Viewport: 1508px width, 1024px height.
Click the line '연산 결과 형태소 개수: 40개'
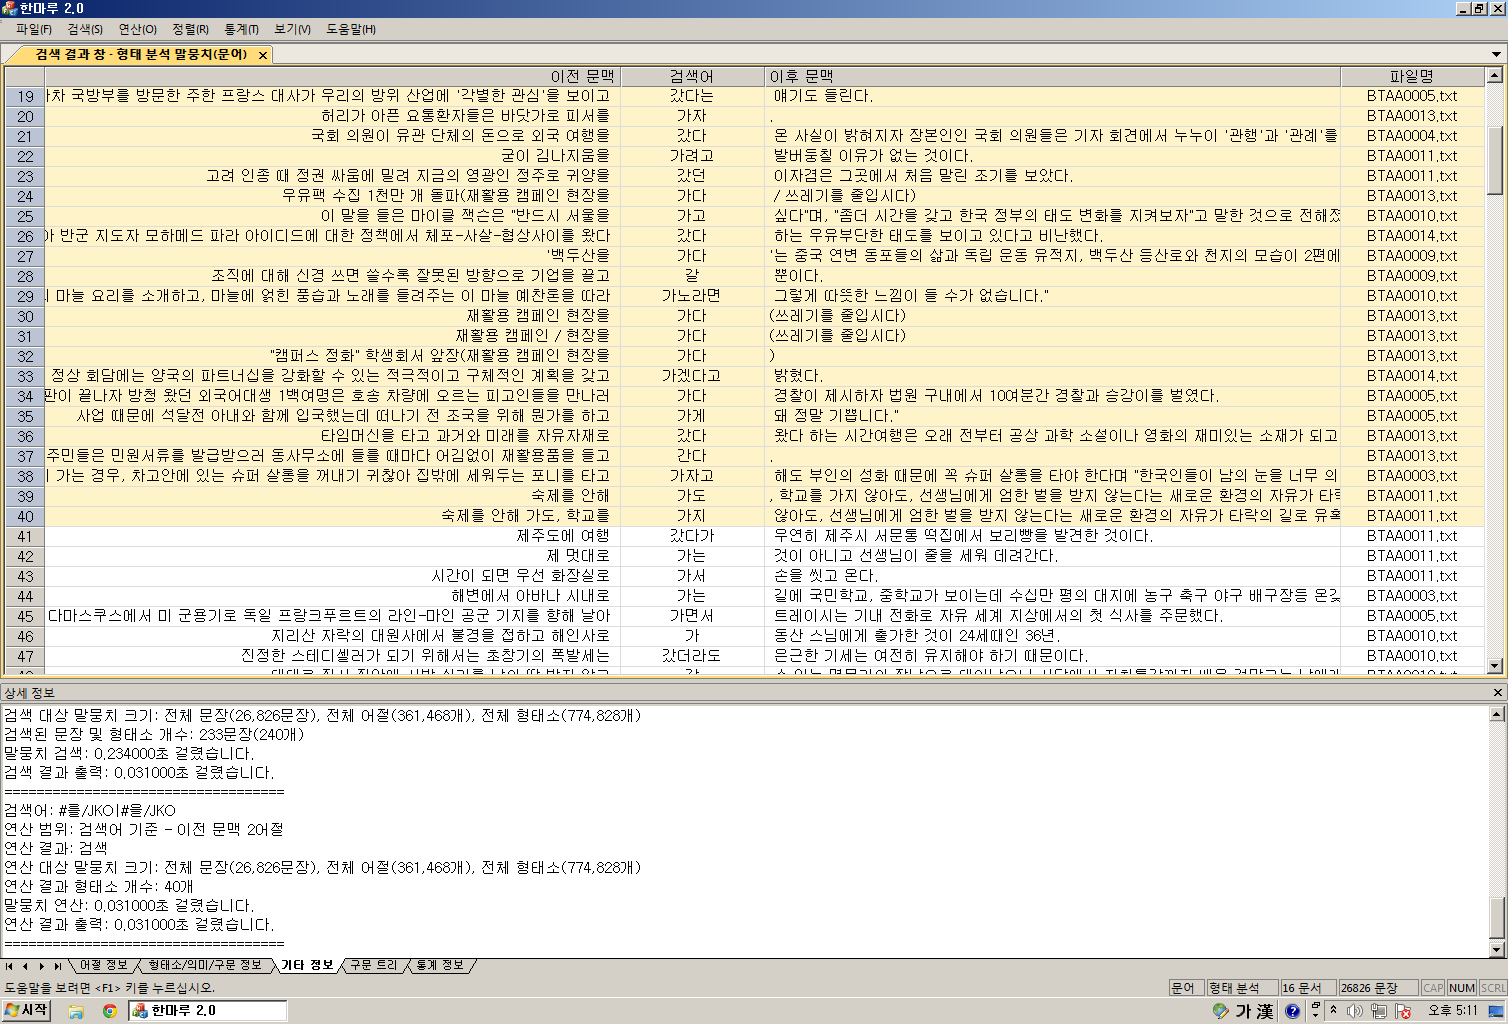coord(99,887)
